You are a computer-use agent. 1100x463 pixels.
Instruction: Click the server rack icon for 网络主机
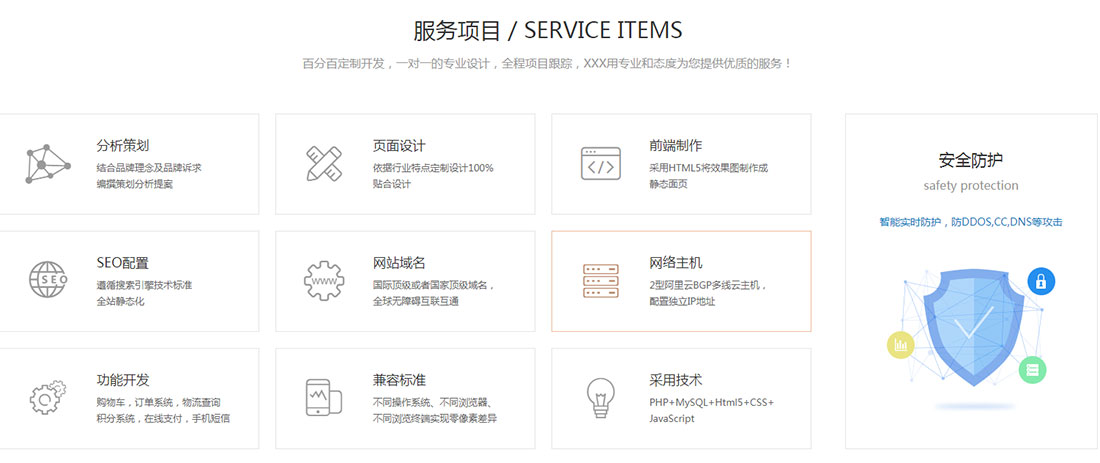[x=600, y=281]
